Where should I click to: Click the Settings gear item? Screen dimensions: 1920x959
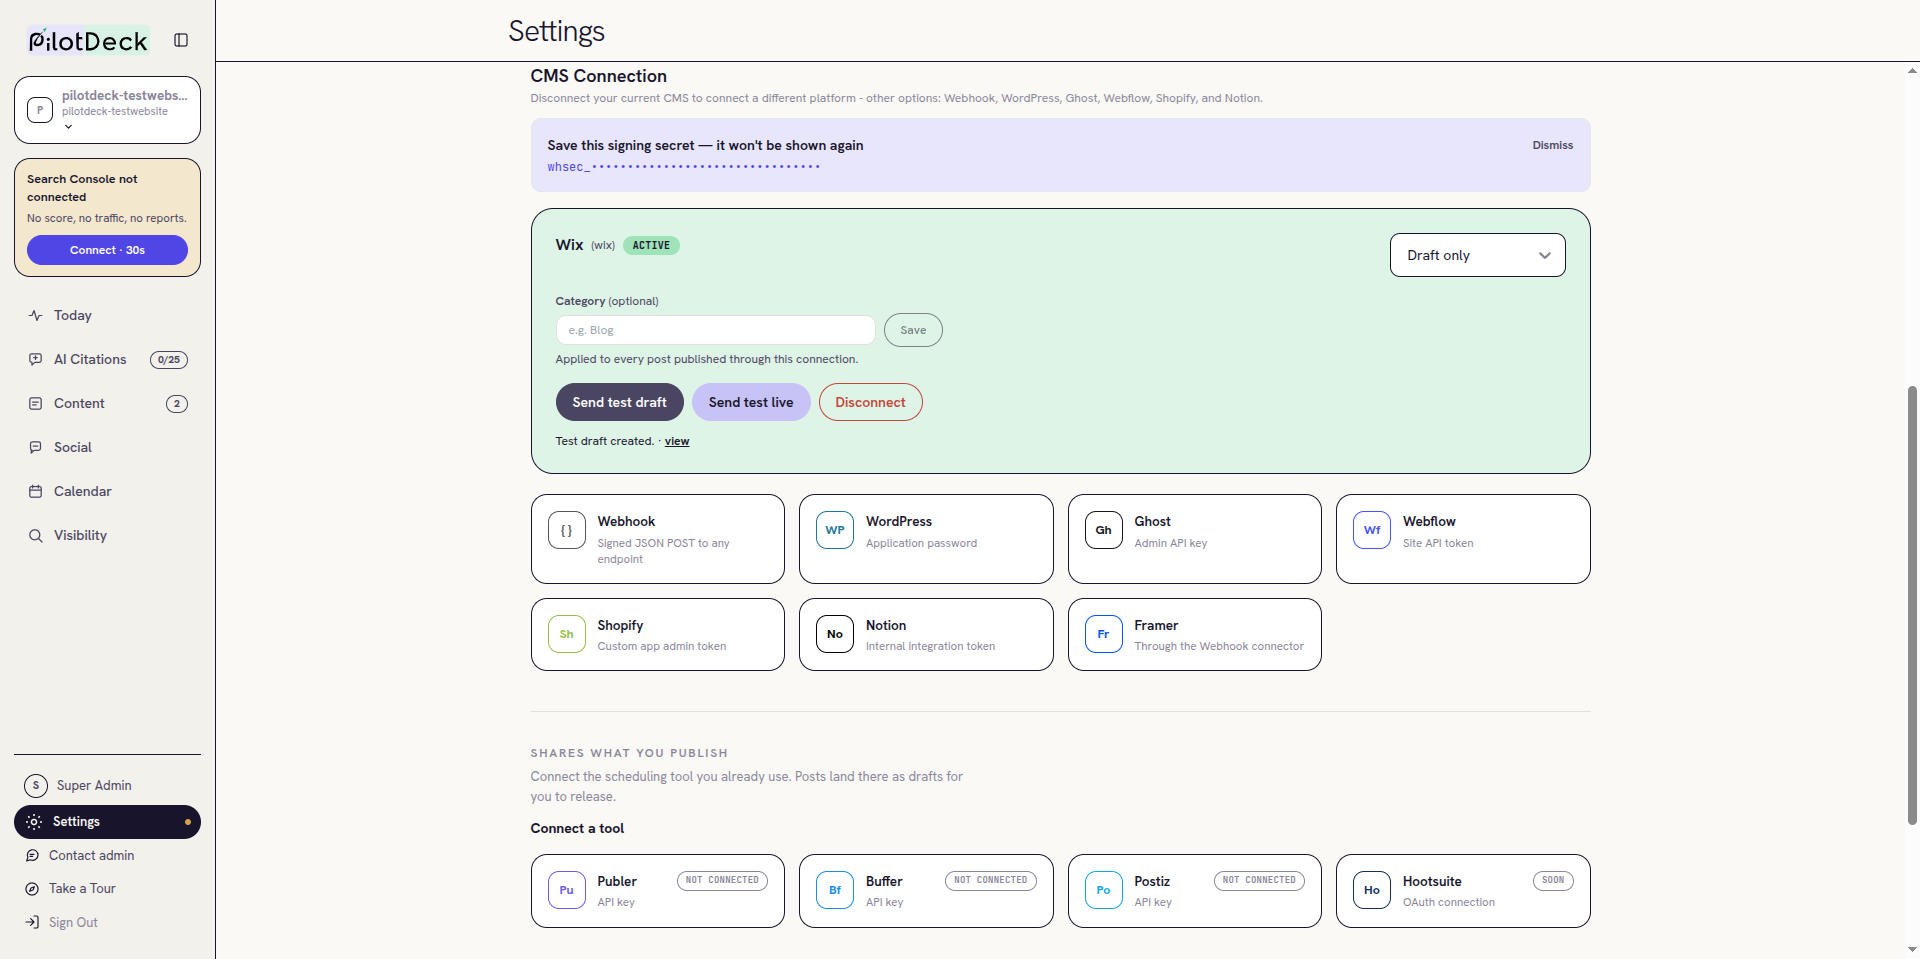tap(107, 822)
